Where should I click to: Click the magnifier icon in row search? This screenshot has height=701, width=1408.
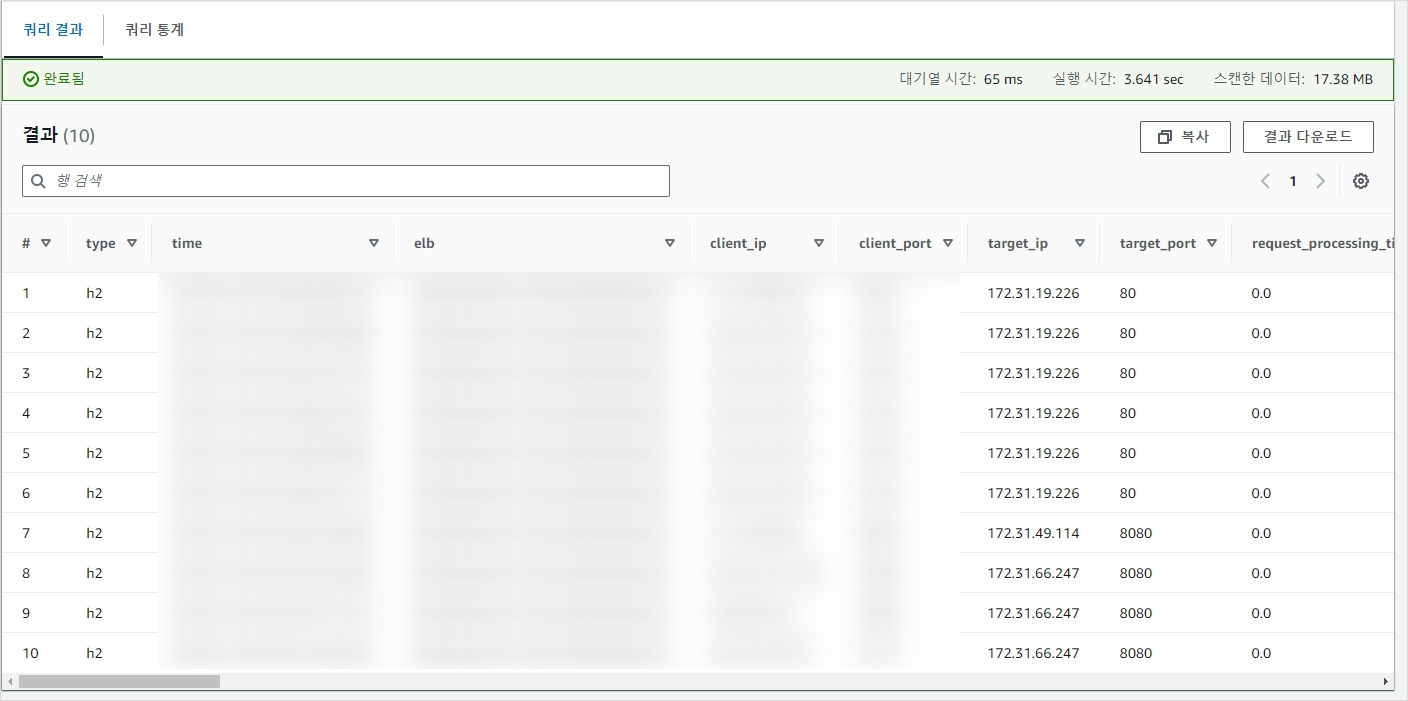(x=39, y=181)
